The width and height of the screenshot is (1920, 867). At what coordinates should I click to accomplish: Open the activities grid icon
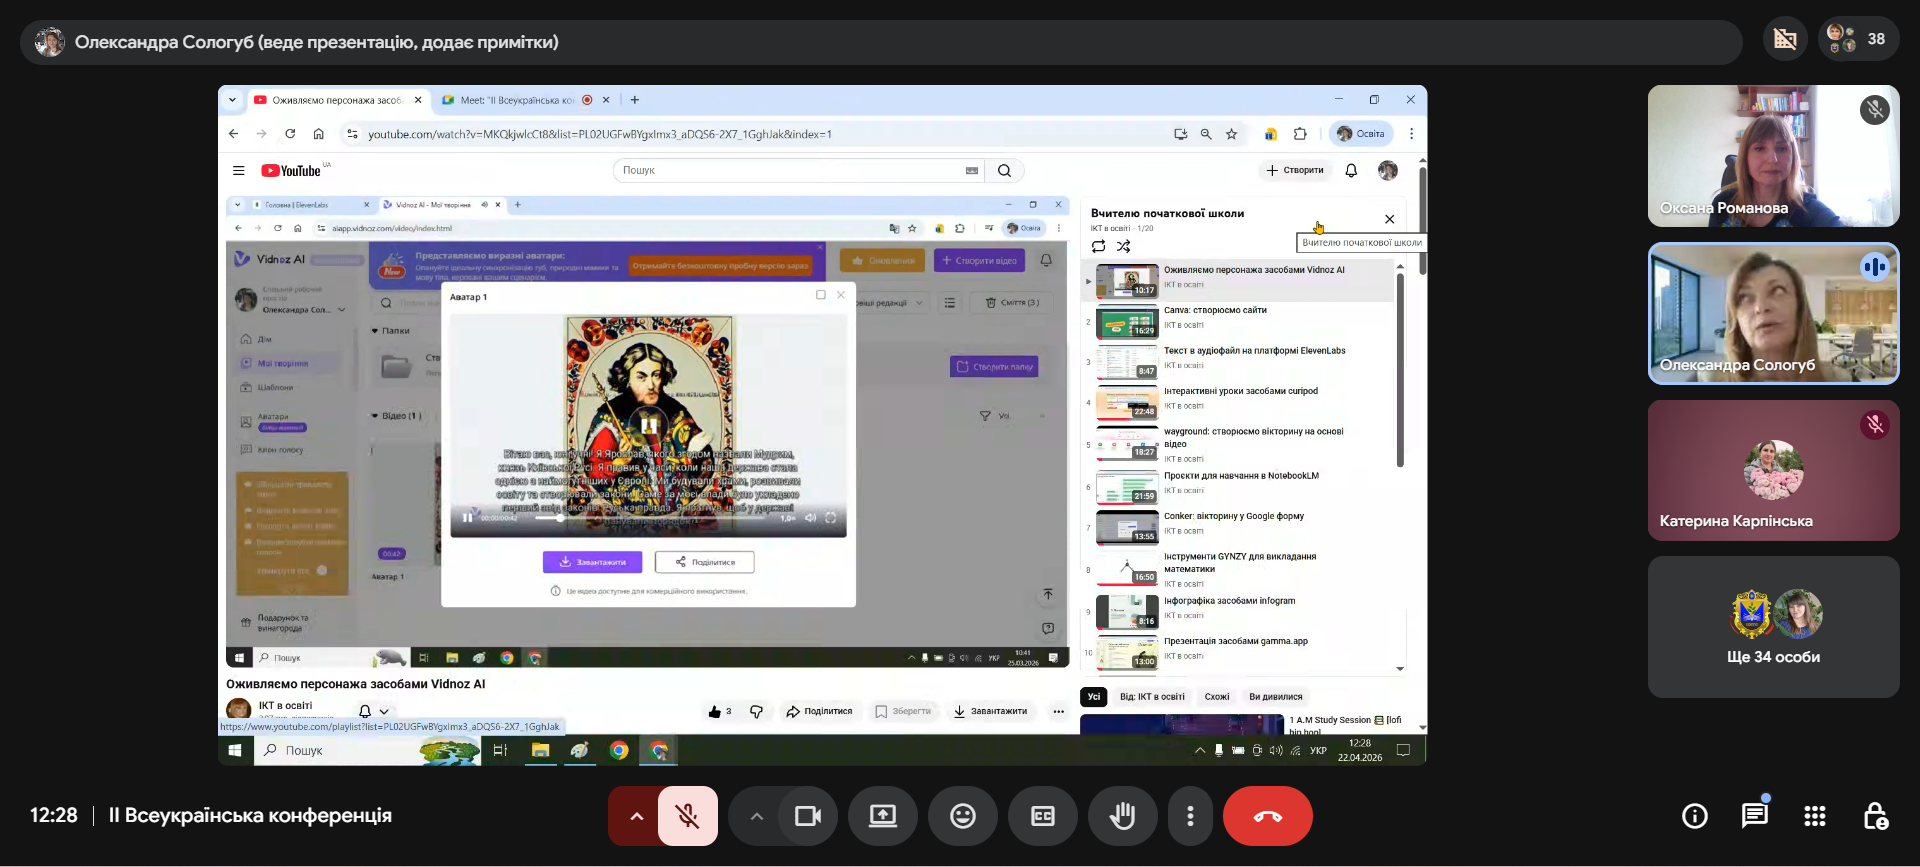[x=1814, y=816]
